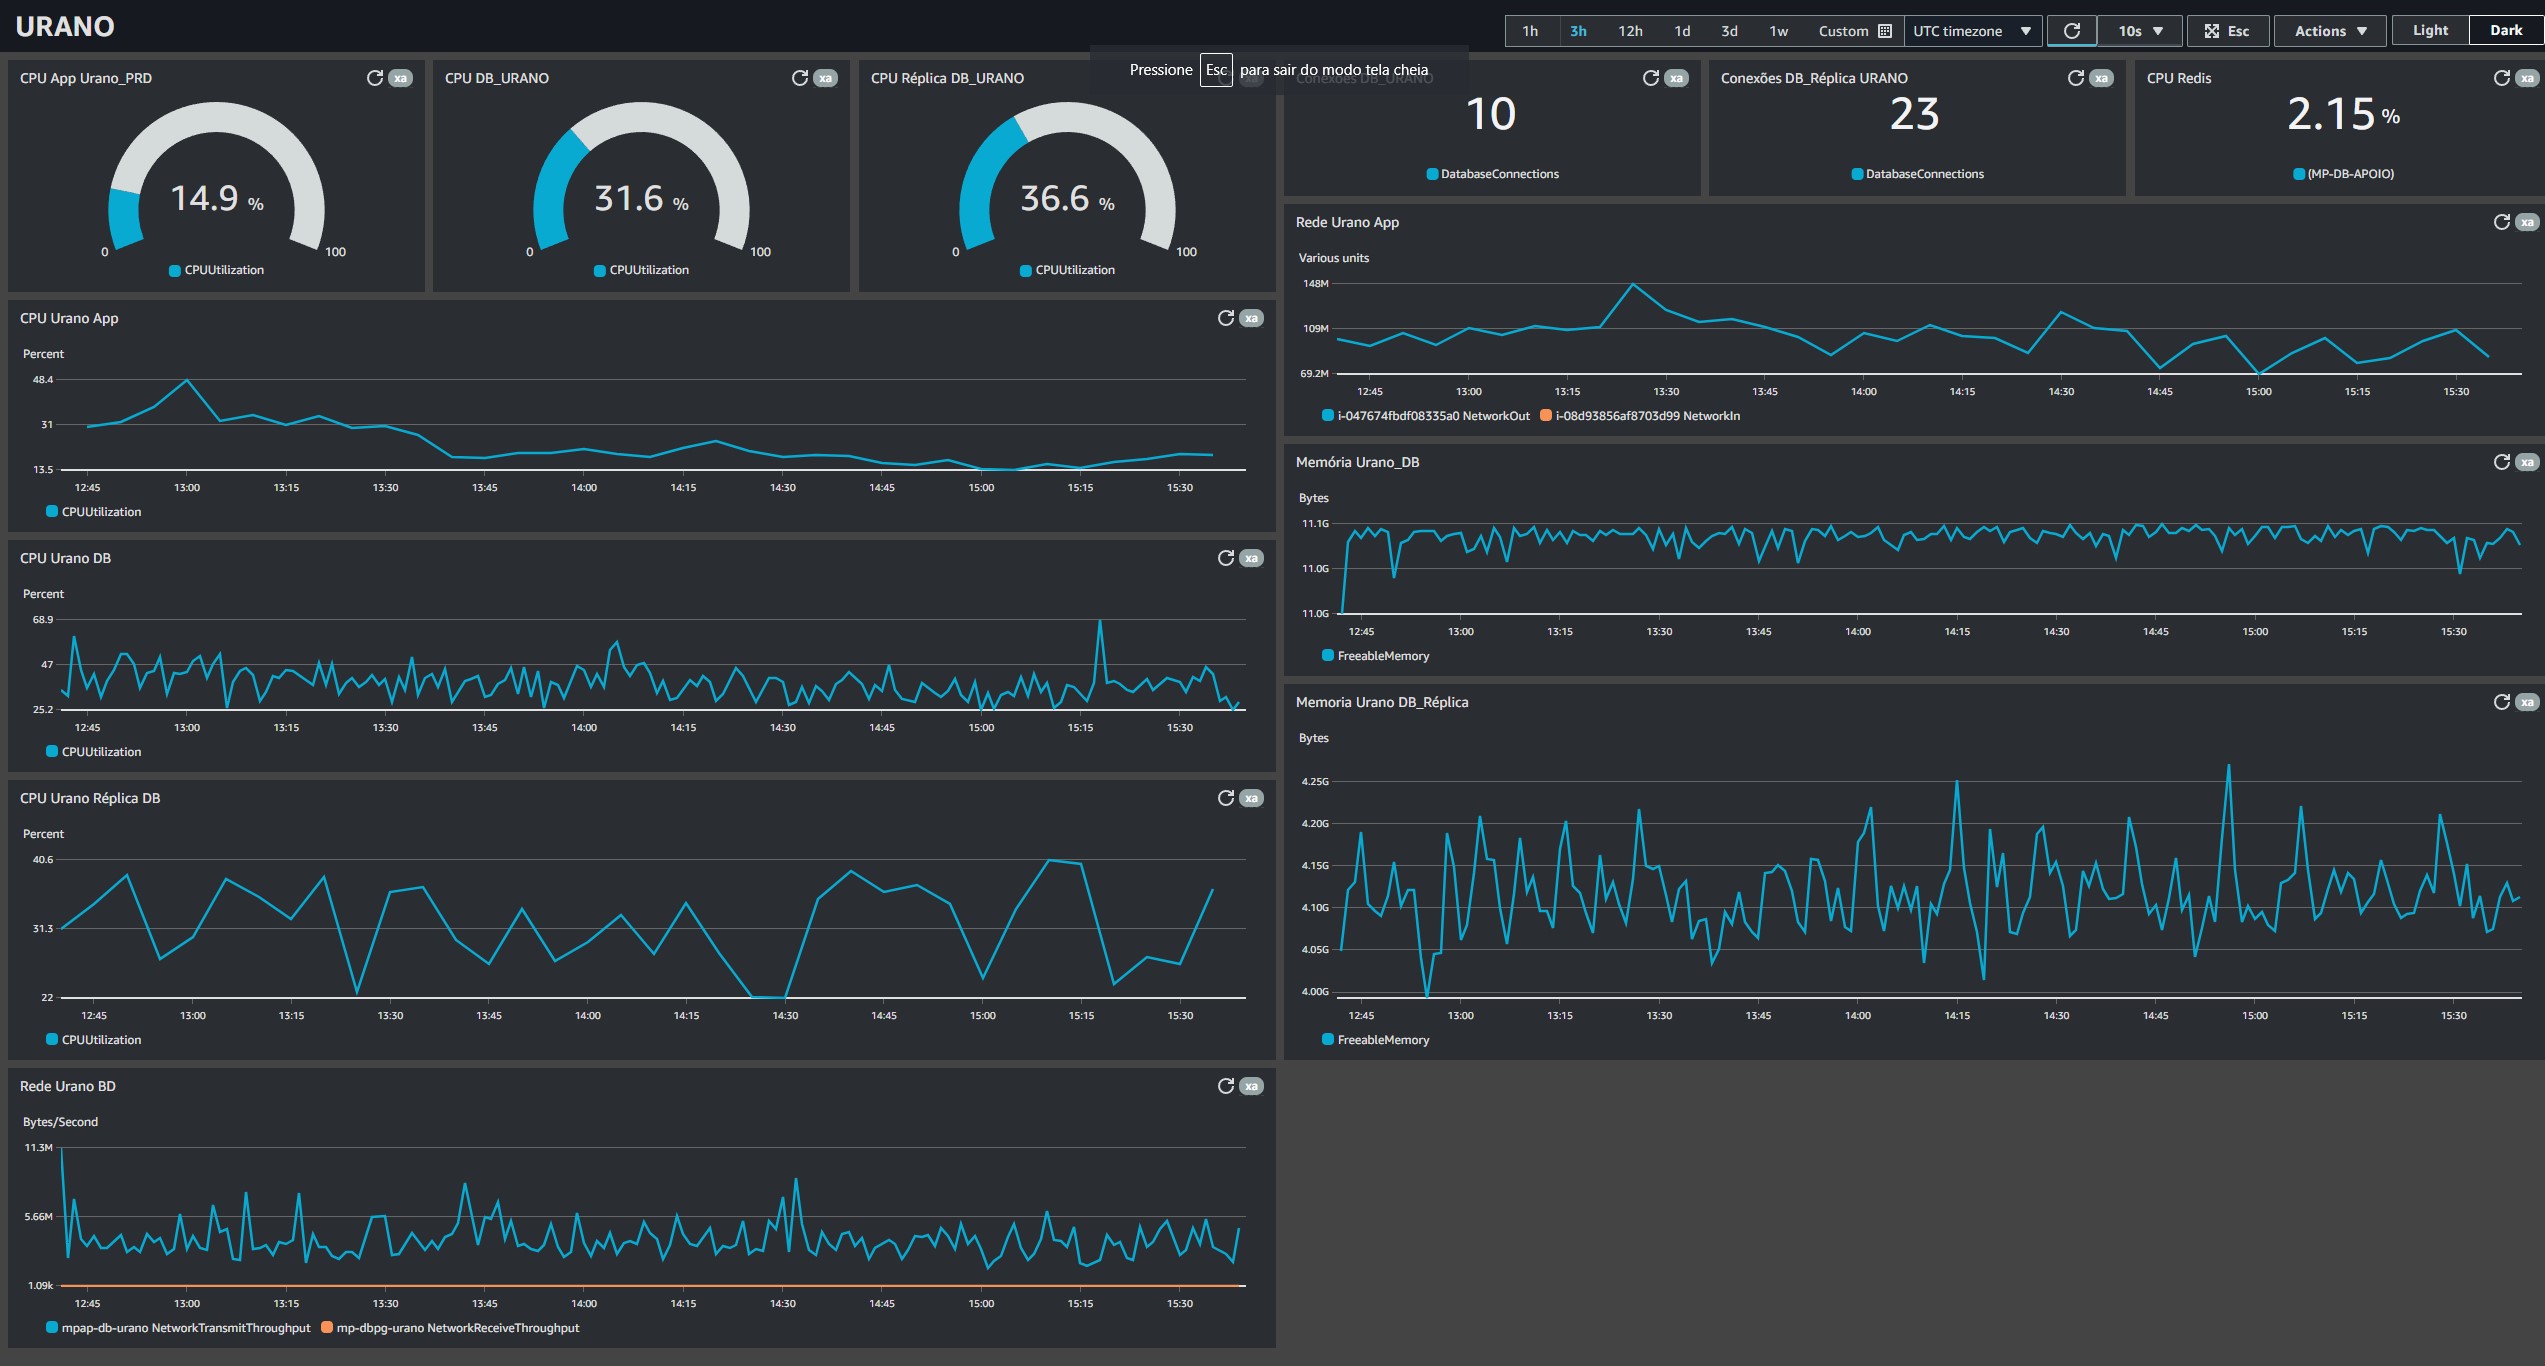This screenshot has width=2545, height=1366.
Task: Refresh the CPU App Urano_PRD widget
Action: coord(375,78)
